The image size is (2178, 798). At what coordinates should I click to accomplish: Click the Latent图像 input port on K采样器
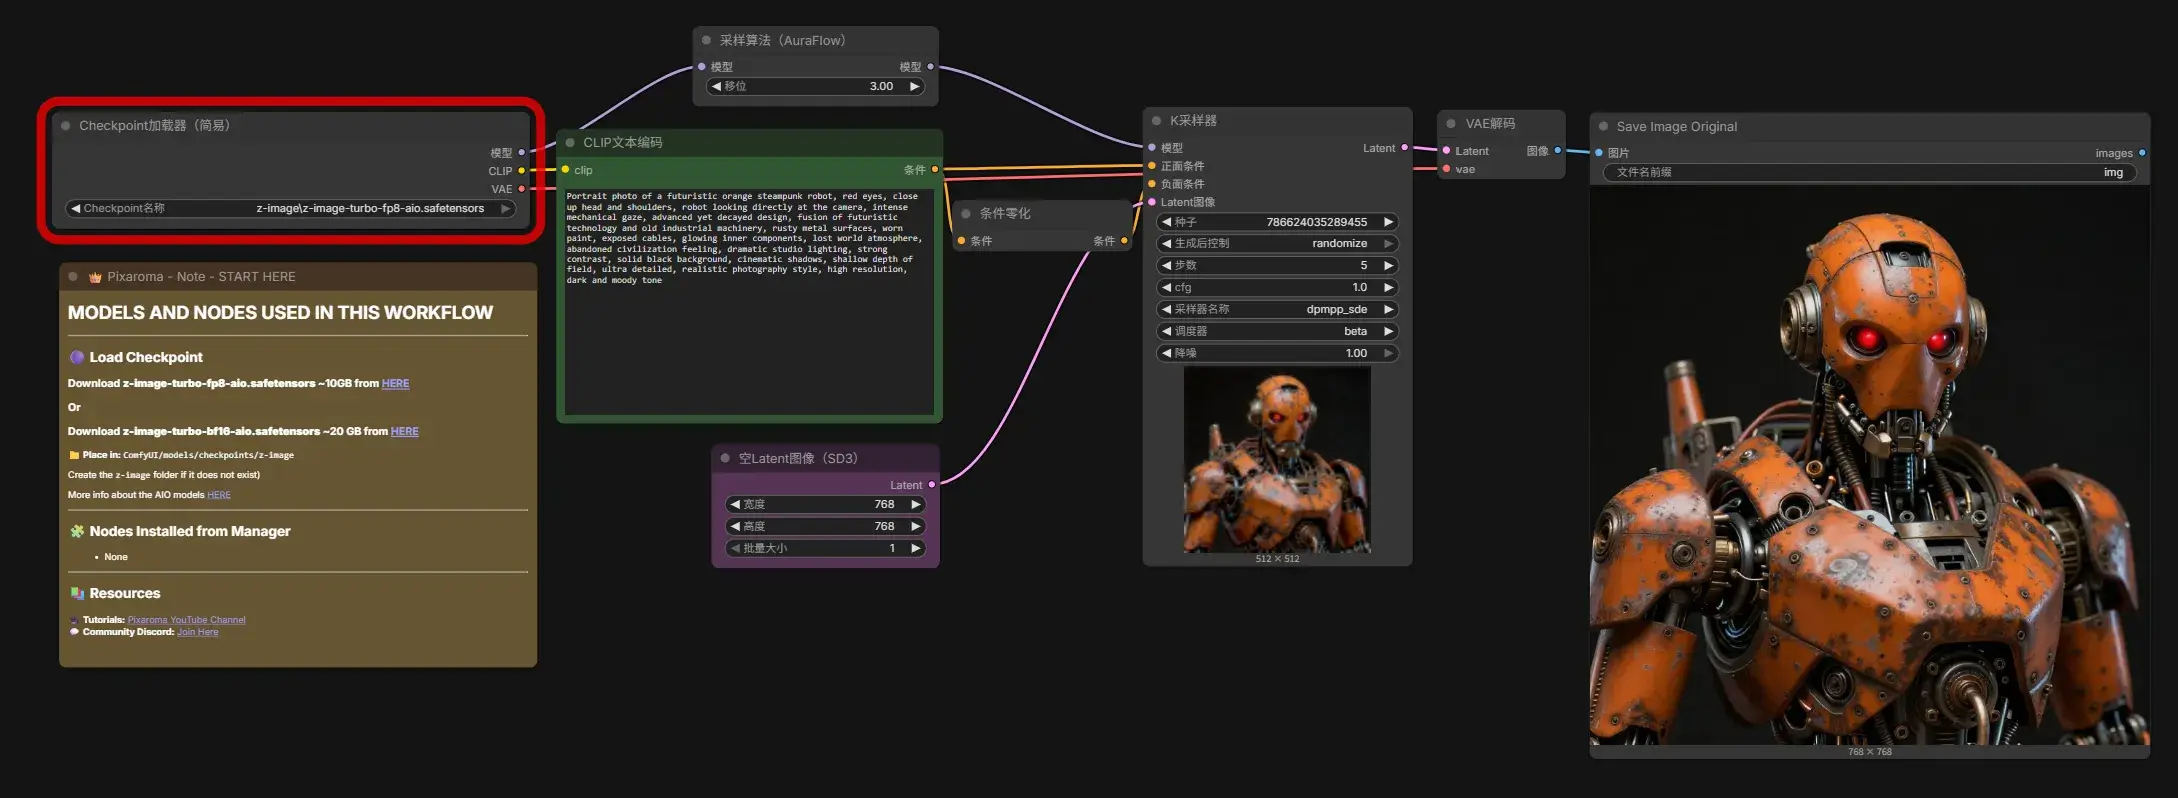coord(1151,202)
